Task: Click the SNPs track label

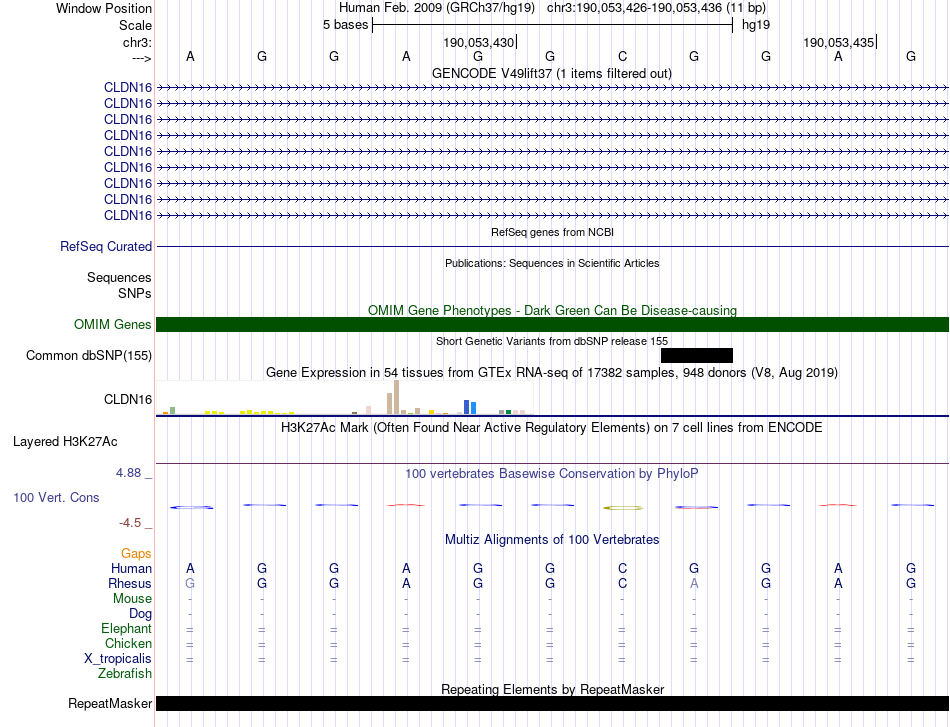Action: (x=135, y=293)
